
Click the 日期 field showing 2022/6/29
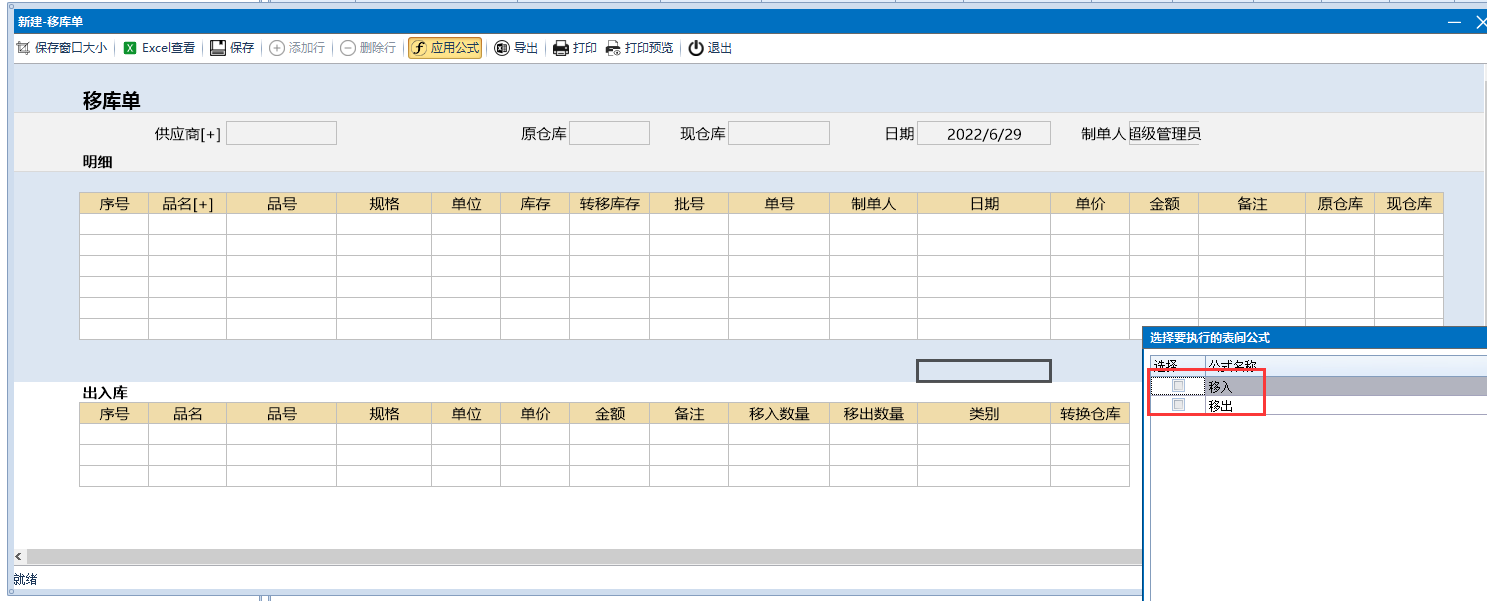pos(983,134)
